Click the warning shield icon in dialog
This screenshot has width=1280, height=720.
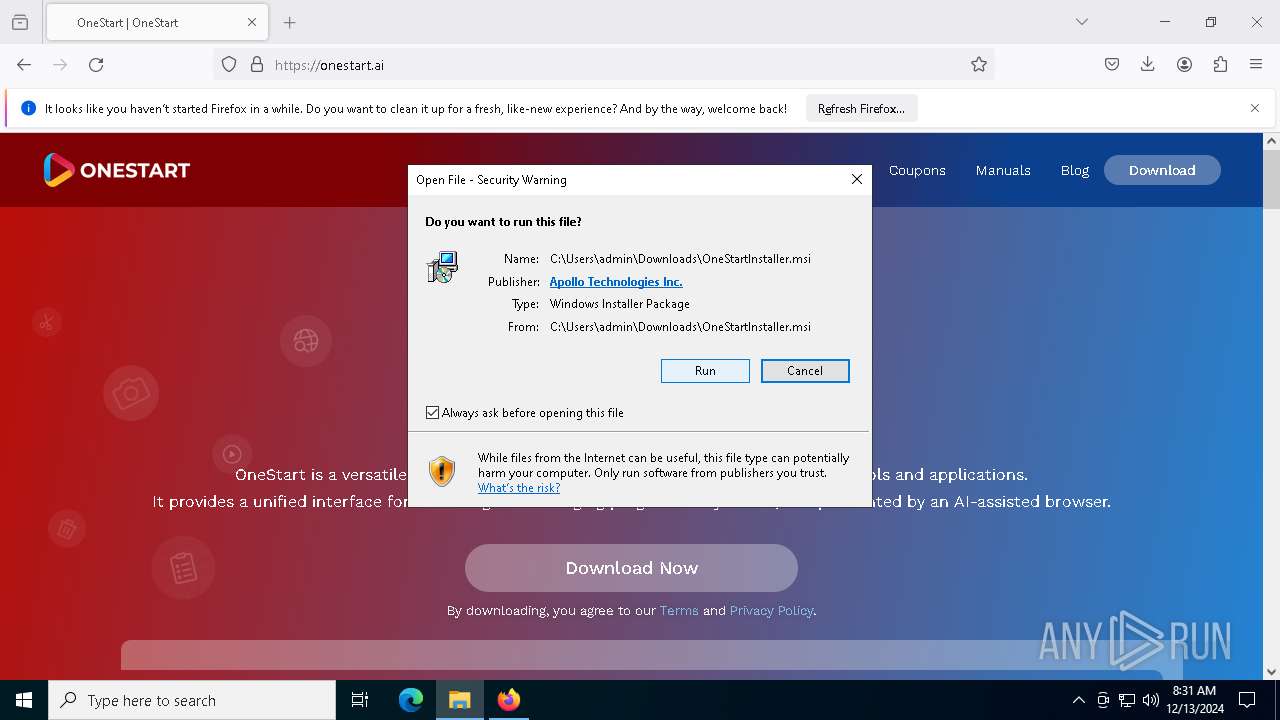[x=442, y=471]
